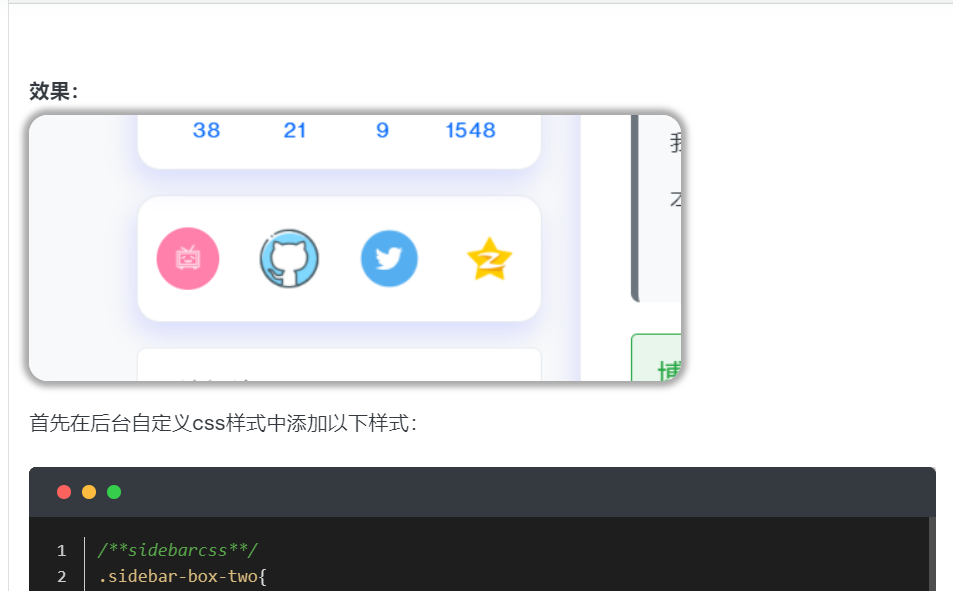The width and height of the screenshot is (953, 591).
Task: Click the pink Bilibili TV icon
Action: click(188, 258)
